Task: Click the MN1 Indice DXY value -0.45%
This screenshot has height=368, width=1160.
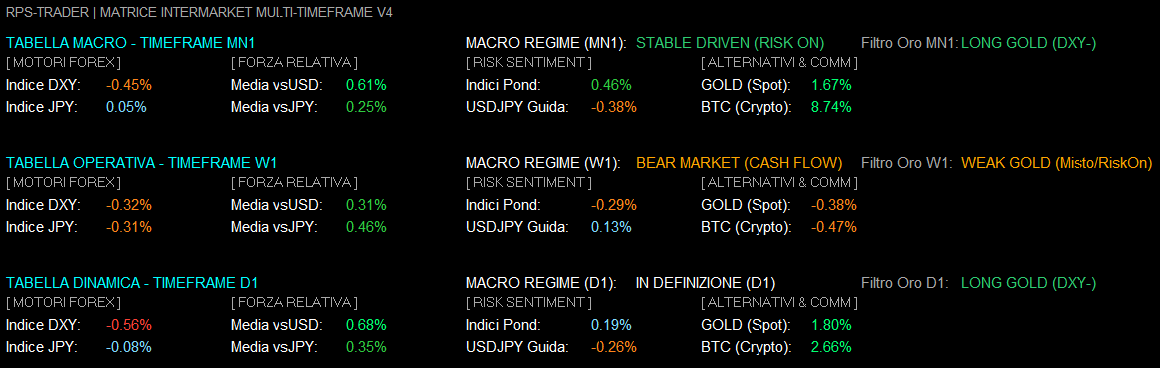Action: click(x=129, y=85)
